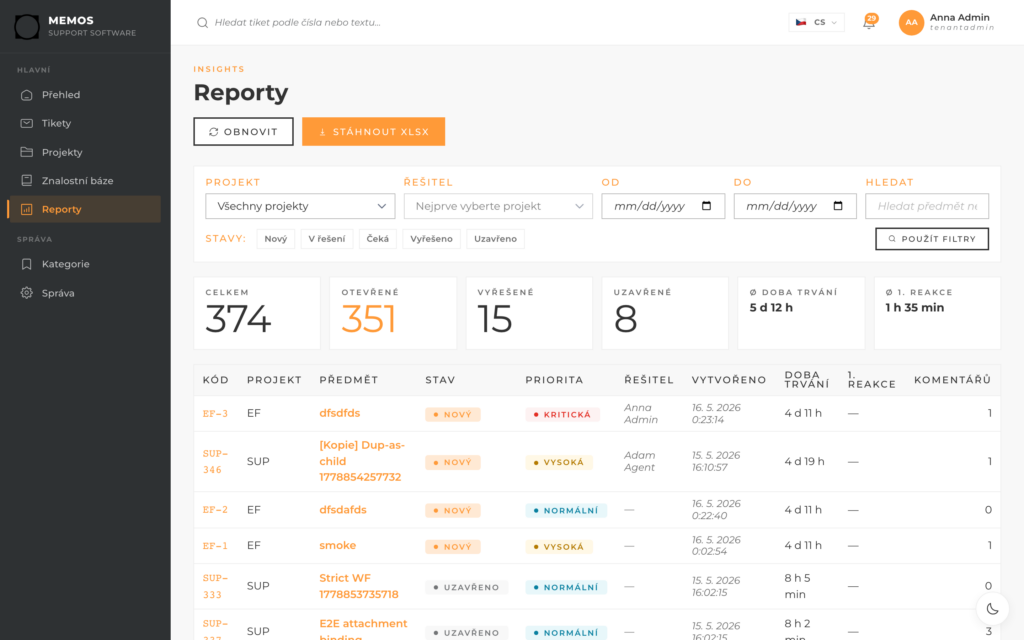Click the Otevřené 351 stat card
This screenshot has width=1024, height=640.
pos(393,313)
